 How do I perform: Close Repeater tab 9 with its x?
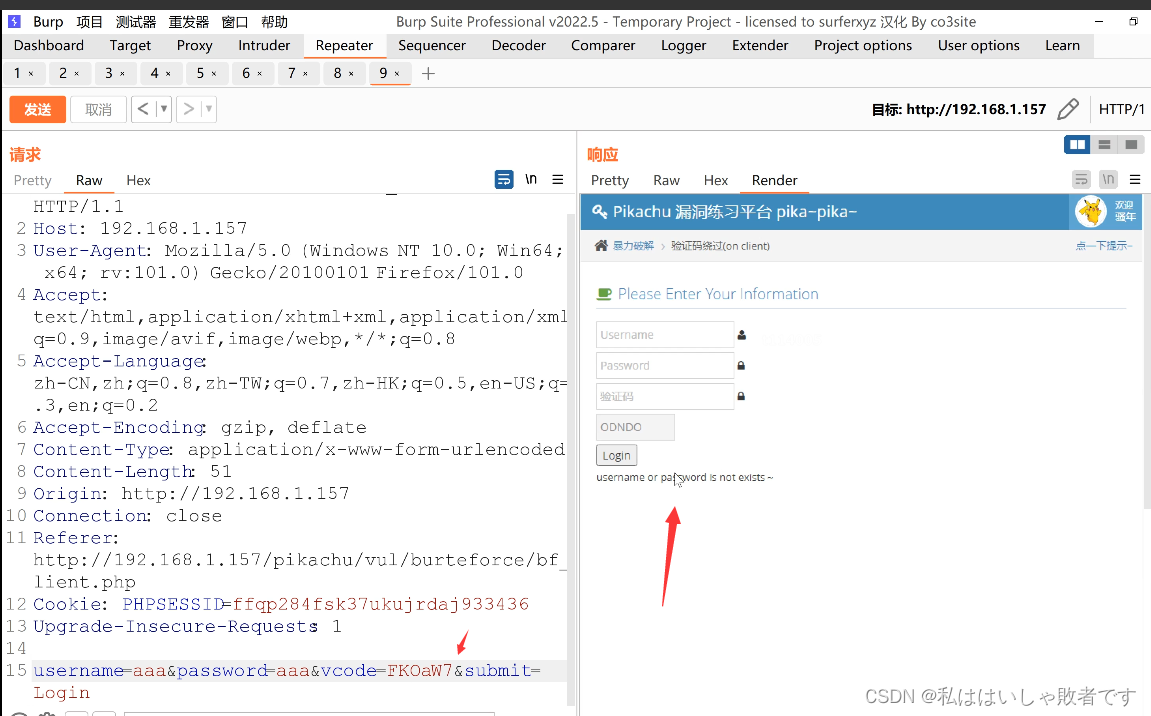pos(397,74)
